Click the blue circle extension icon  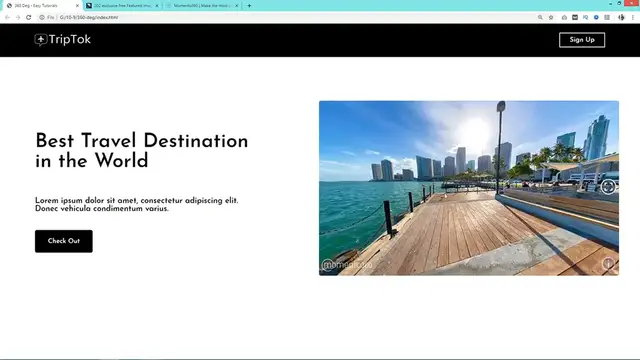tap(596, 17)
